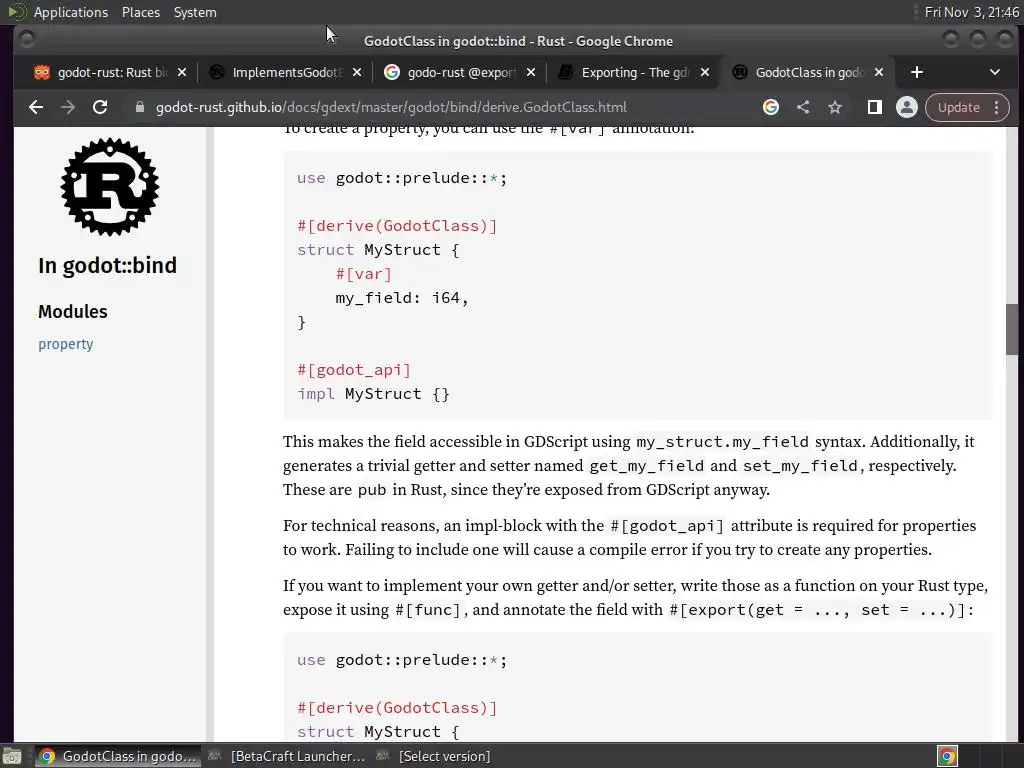
Task: Switch to GodotClass Chrome taskbar entry
Action: click(x=118, y=756)
